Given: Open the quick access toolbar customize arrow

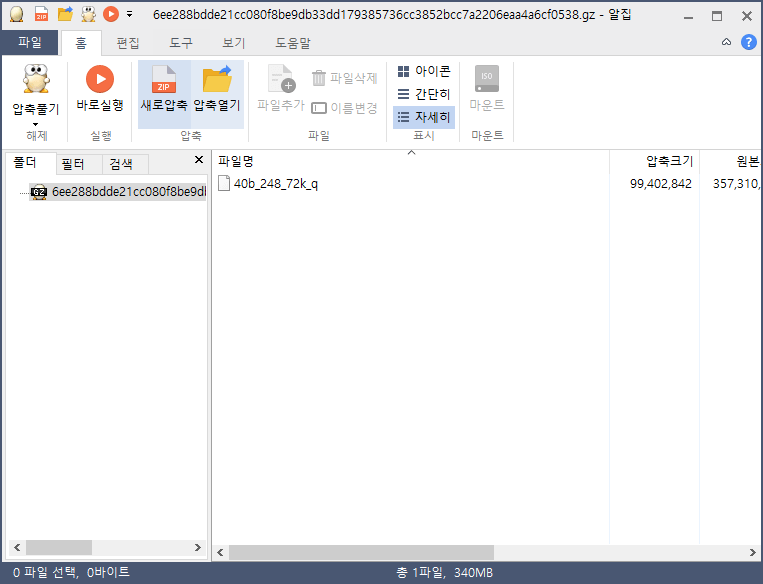Looking at the screenshot, I should click(x=129, y=15).
